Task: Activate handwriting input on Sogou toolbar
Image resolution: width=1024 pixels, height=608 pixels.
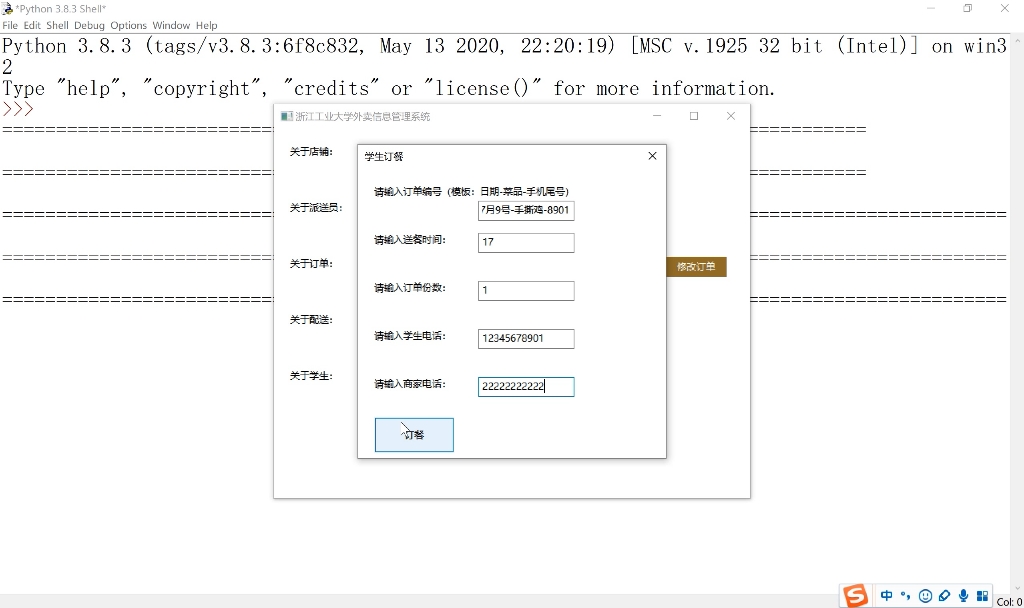Action: (x=944, y=595)
